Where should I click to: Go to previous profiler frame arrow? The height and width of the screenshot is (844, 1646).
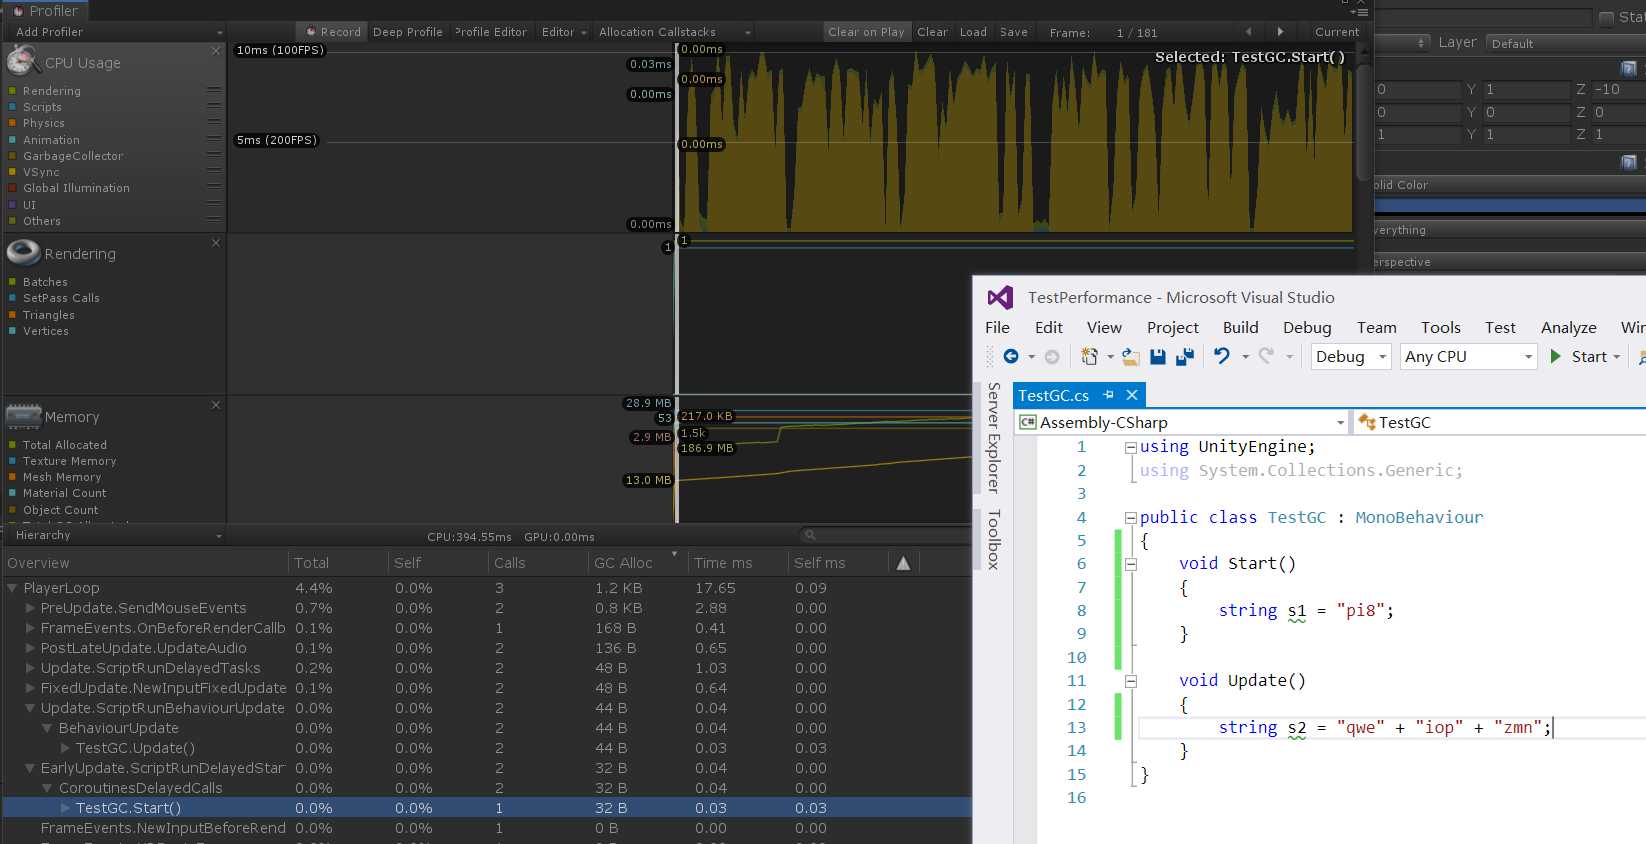point(1248,32)
